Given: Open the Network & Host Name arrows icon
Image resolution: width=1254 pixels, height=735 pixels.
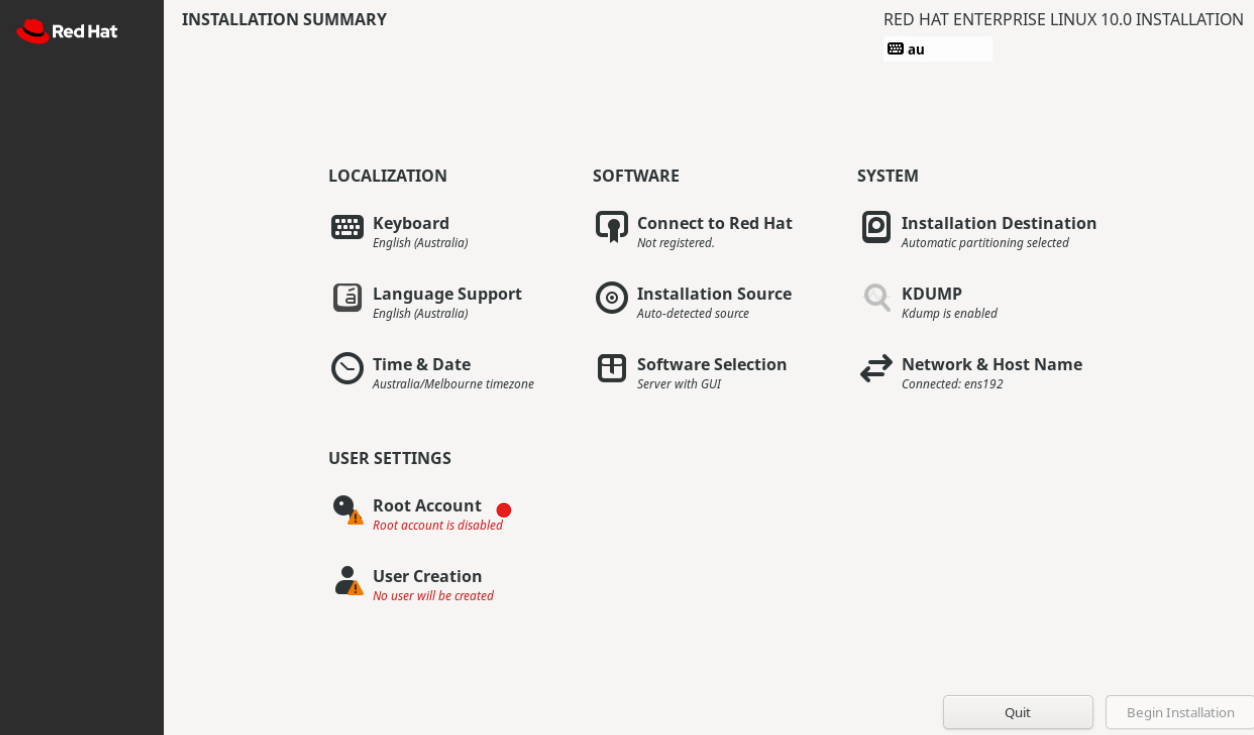Looking at the screenshot, I should pyautogui.click(x=876, y=368).
